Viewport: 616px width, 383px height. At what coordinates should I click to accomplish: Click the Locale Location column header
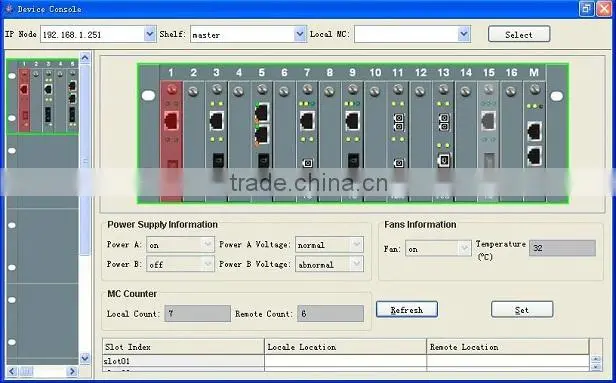coord(345,347)
